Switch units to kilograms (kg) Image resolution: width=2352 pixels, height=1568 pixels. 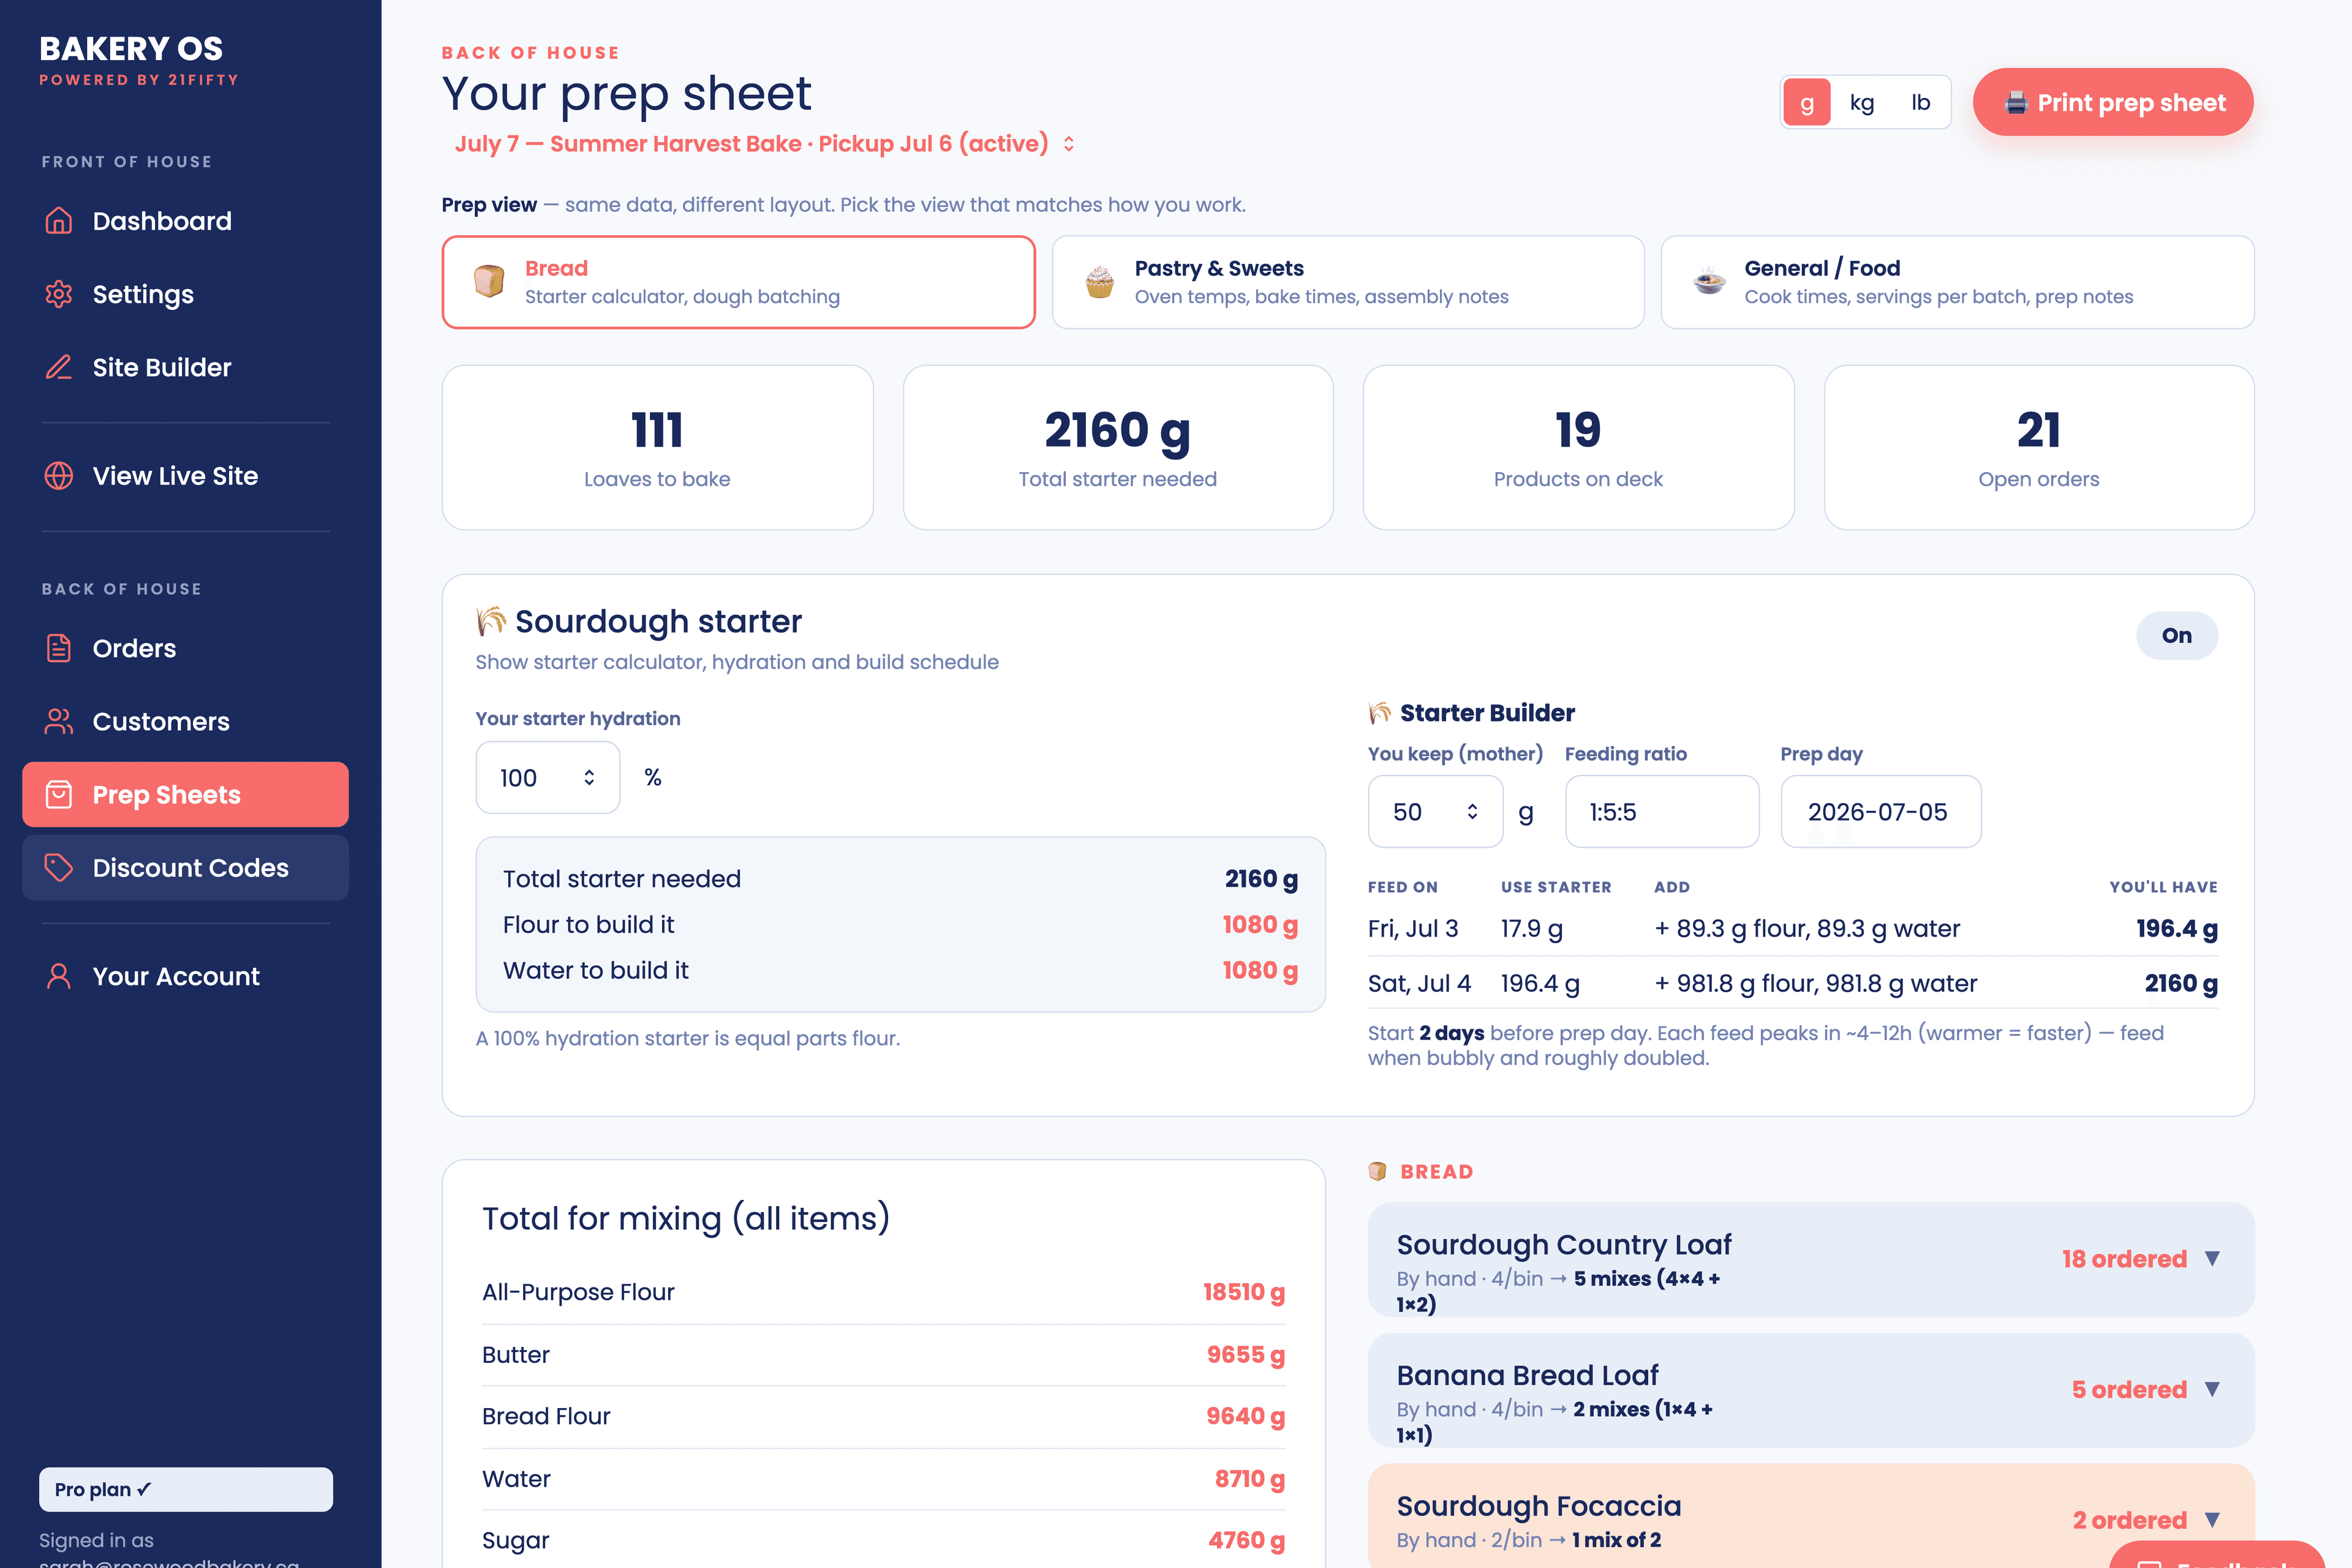pyautogui.click(x=1862, y=102)
